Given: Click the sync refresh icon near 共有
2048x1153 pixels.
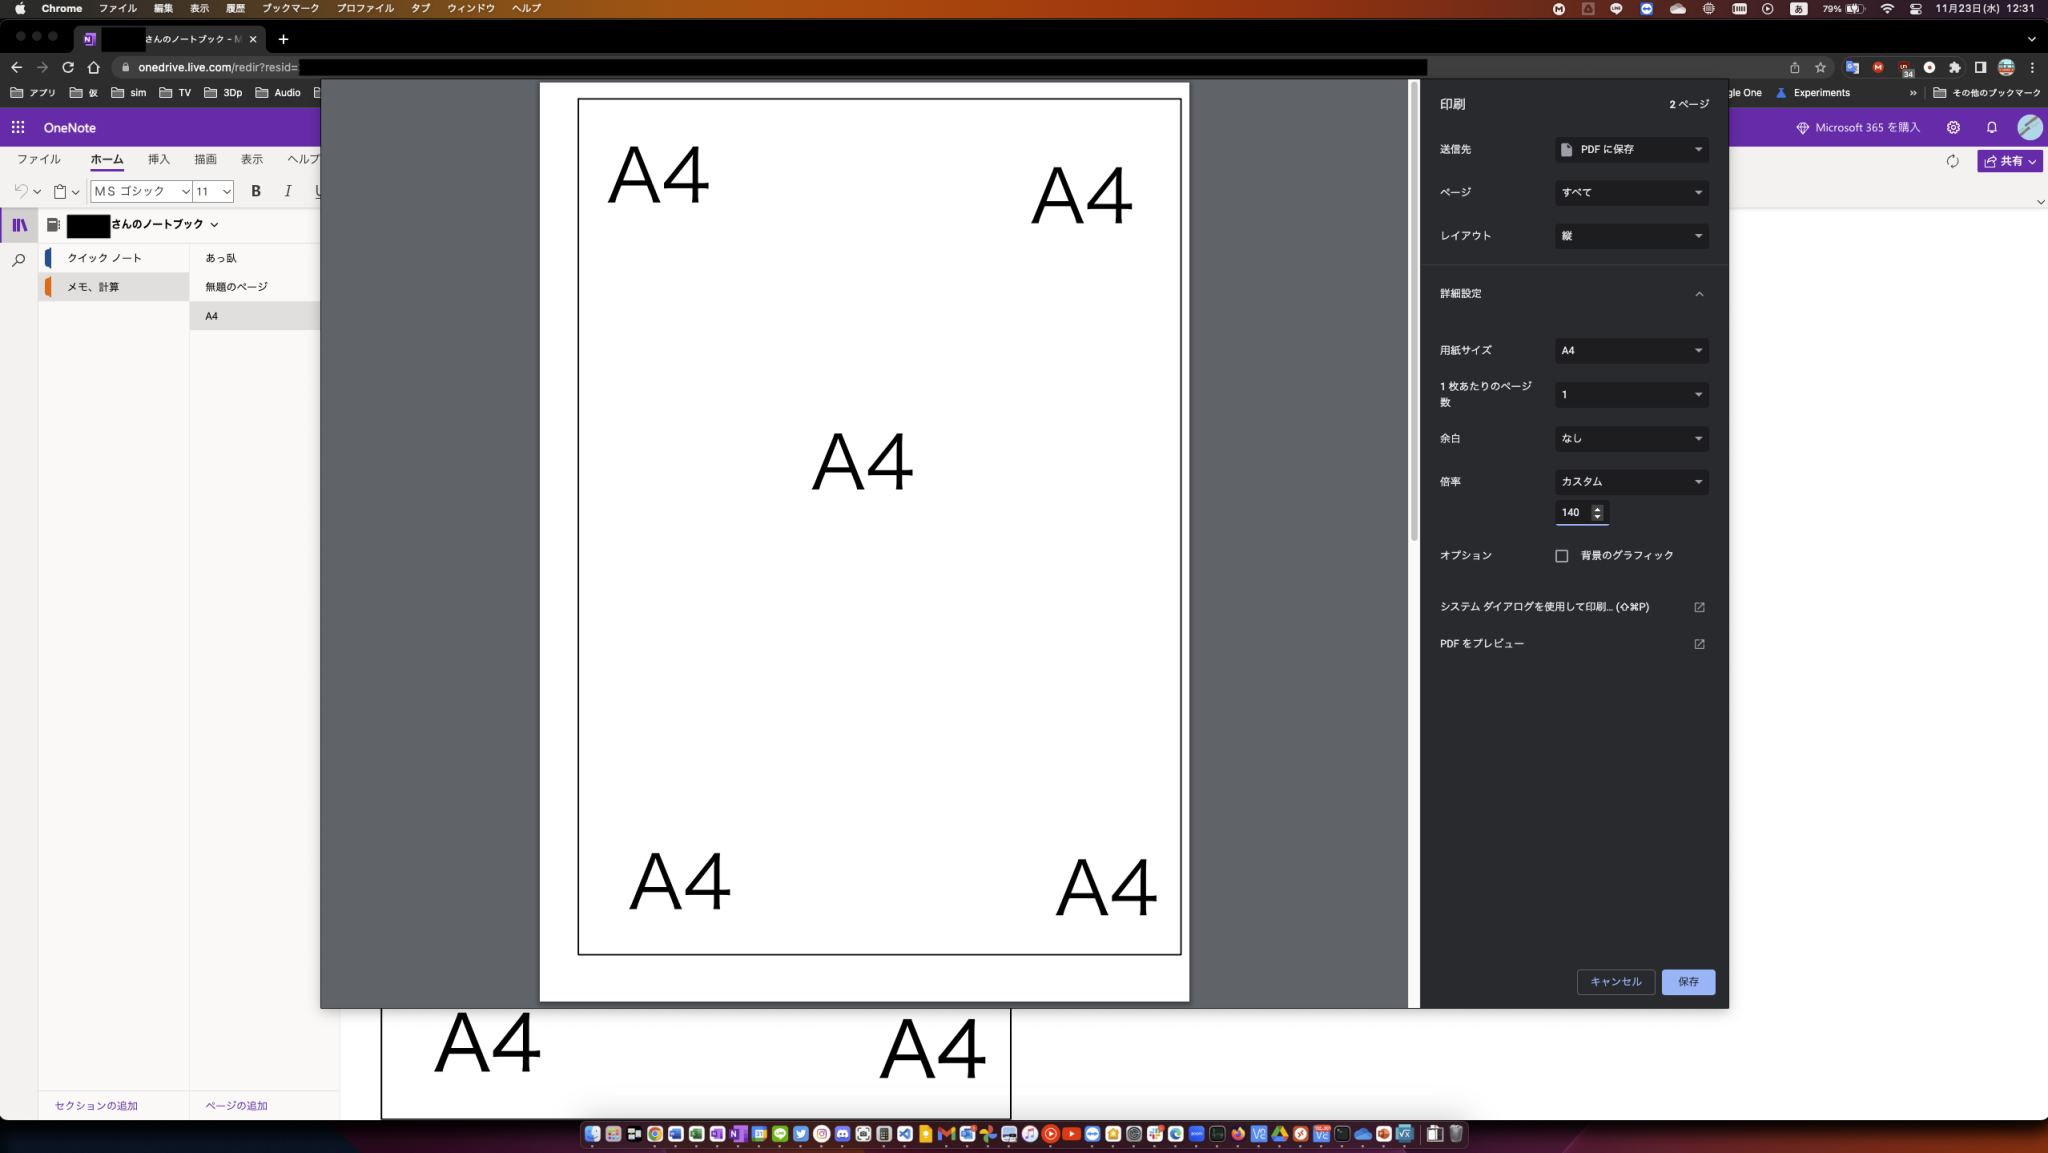Looking at the screenshot, I should 1951,160.
